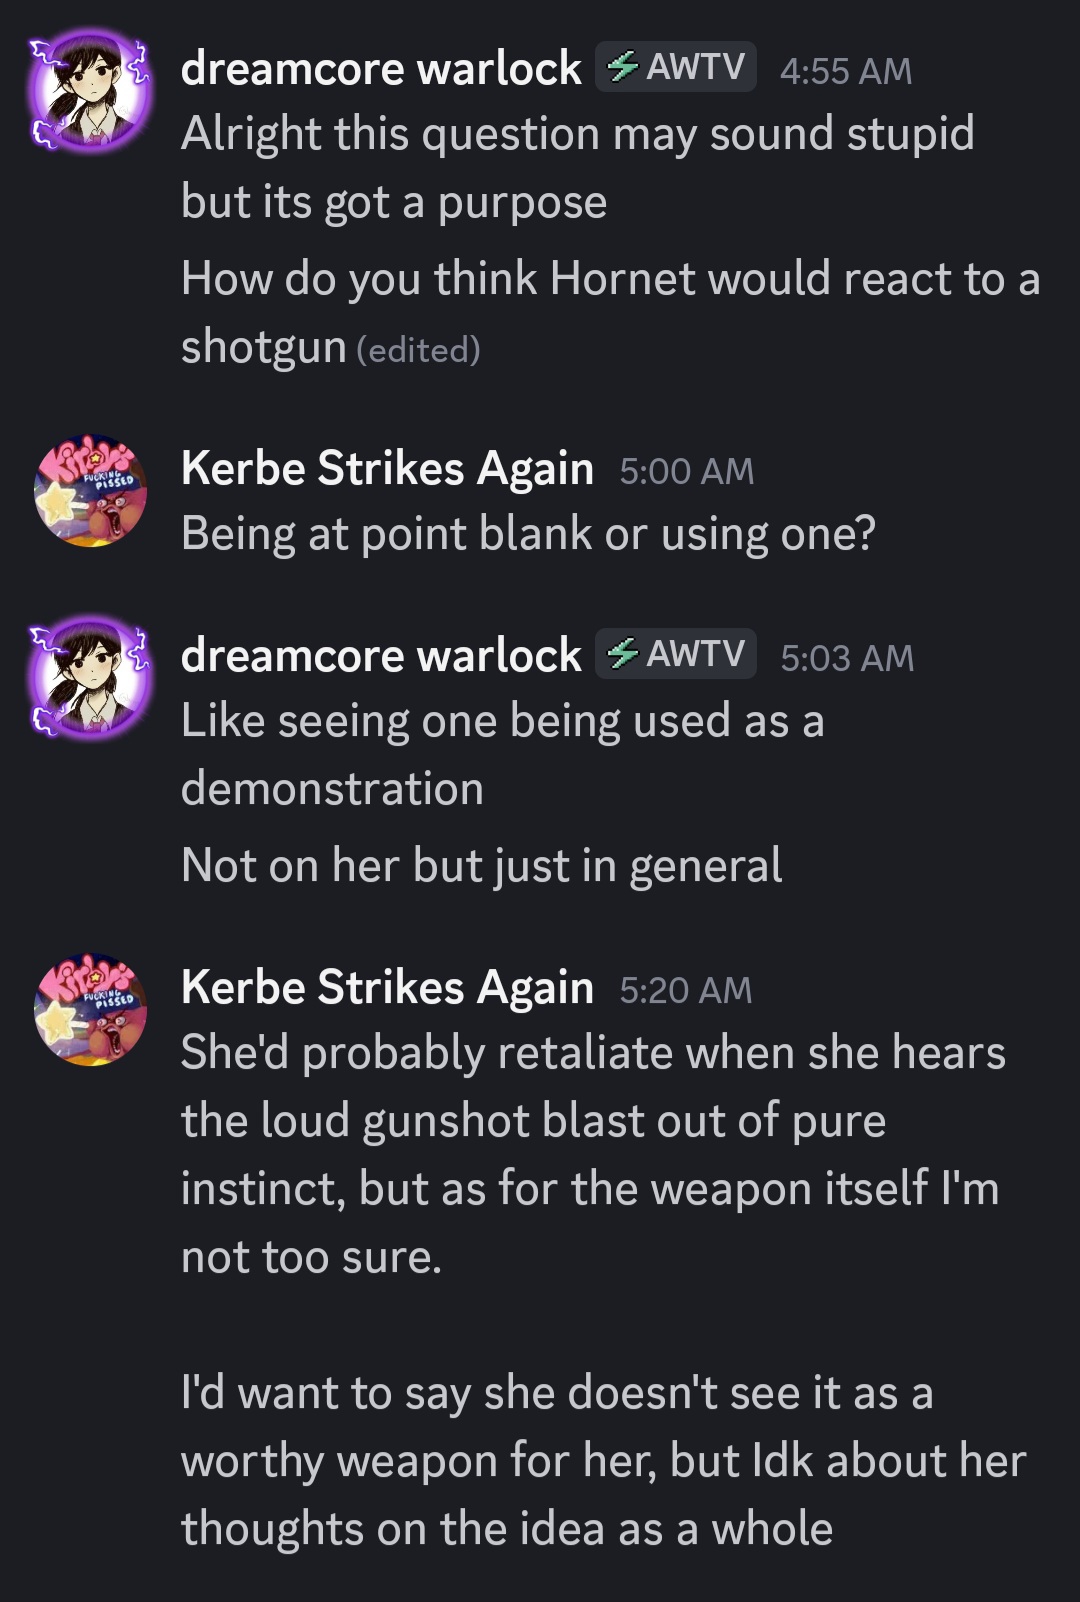Screen dimensions: 1080x1602
Task: Tap the 5:00 AM timestamp
Action: 686,471
